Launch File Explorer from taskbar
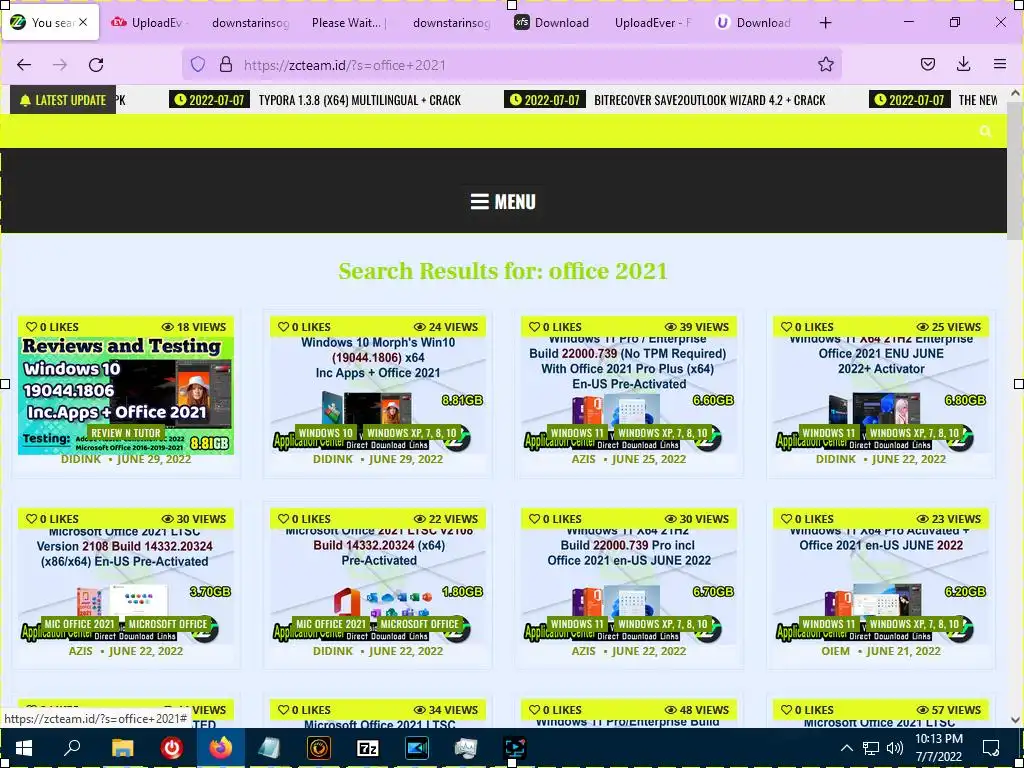The image size is (1024, 768). 122,748
